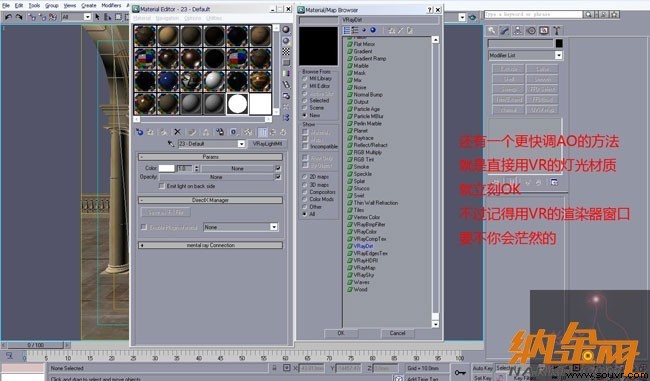The height and width of the screenshot is (381, 650).
Task: Enable Emit light on back side
Action: (162, 186)
